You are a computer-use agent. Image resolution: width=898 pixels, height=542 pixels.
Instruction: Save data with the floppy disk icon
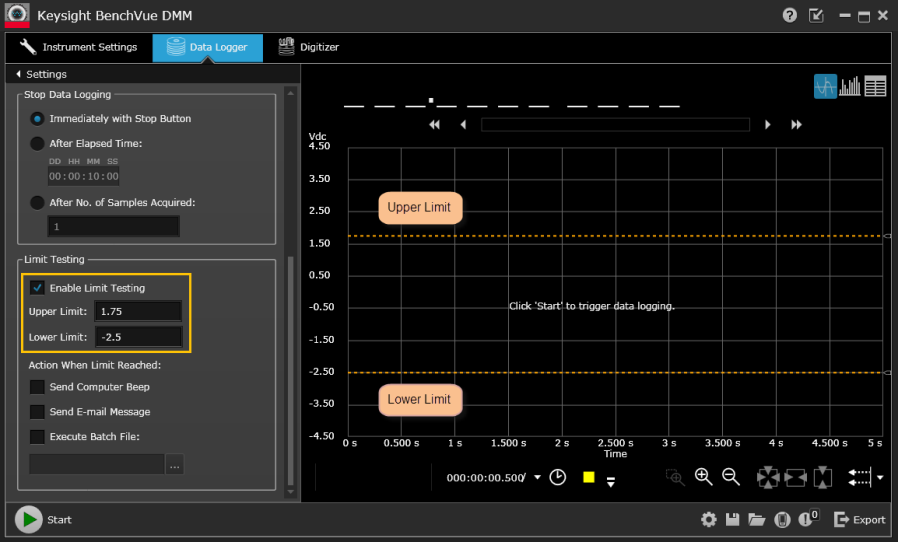(732, 520)
